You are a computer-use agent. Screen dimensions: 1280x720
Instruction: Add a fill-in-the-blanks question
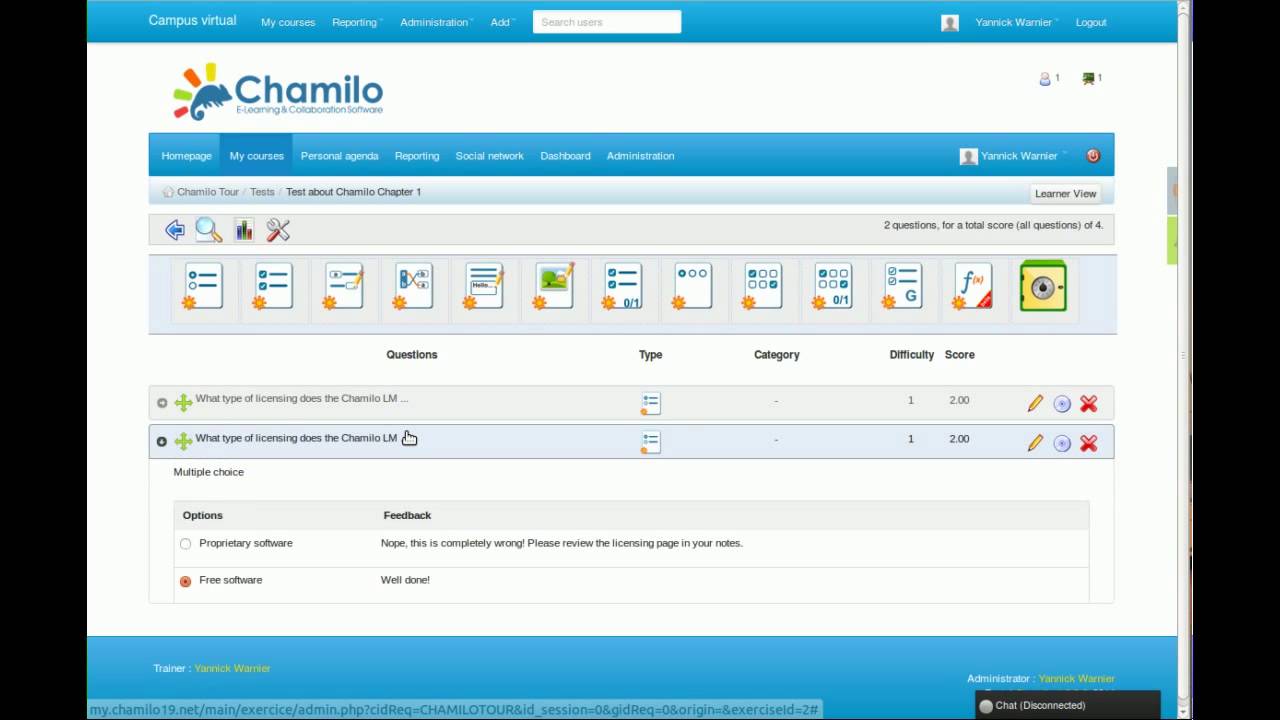pos(343,286)
